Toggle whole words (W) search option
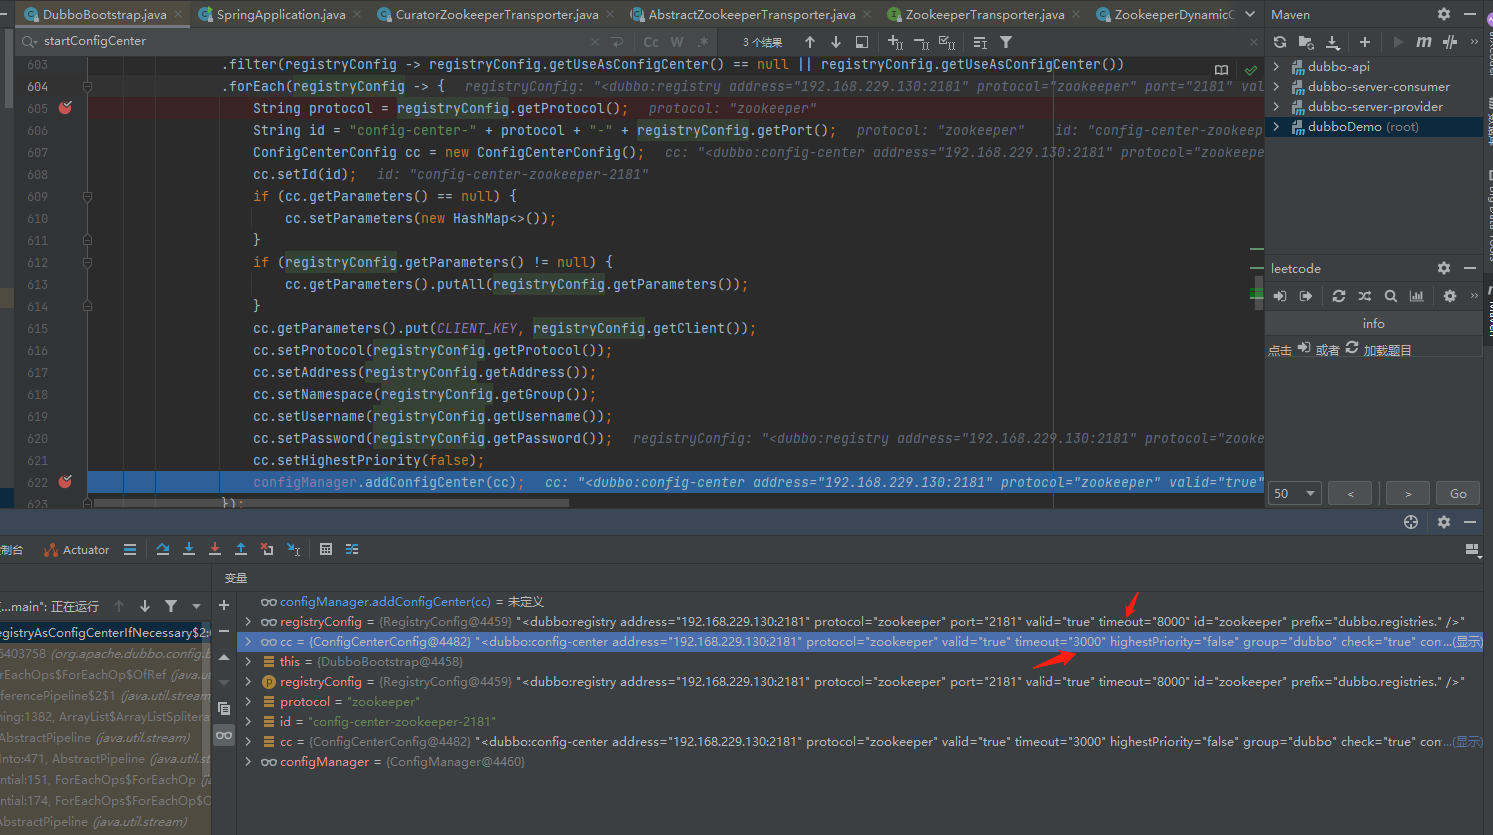Image resolution: width=1493 pixels, height=835 pixels. pos(677,42)
